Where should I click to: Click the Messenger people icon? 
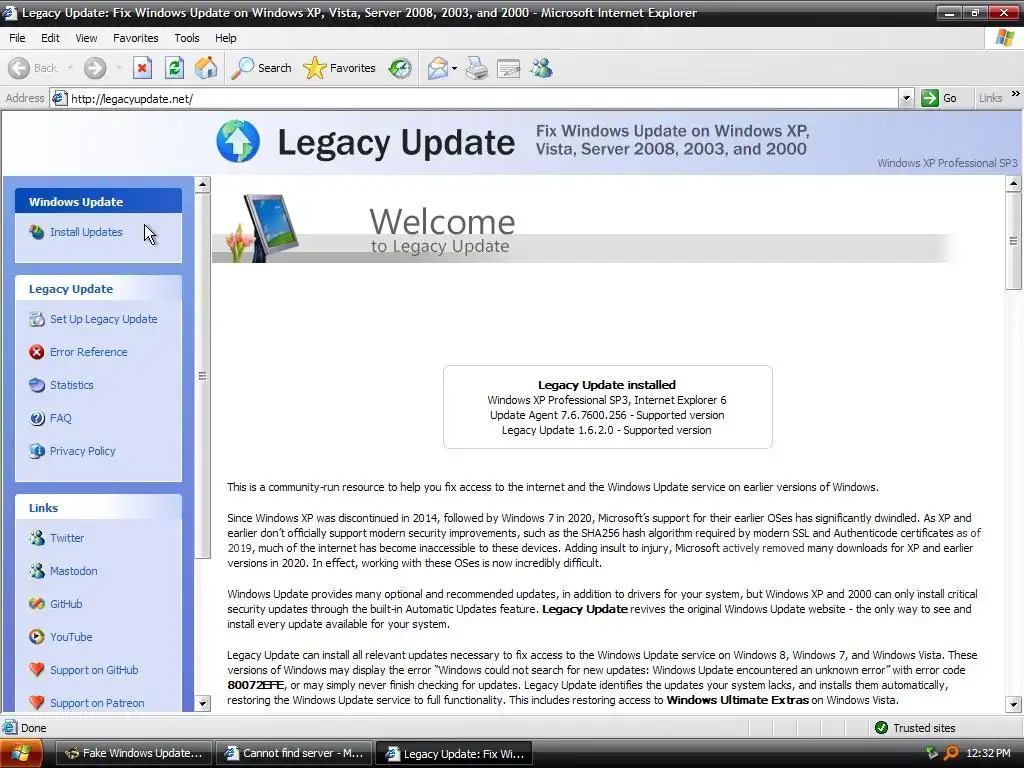tap(541, 68)
